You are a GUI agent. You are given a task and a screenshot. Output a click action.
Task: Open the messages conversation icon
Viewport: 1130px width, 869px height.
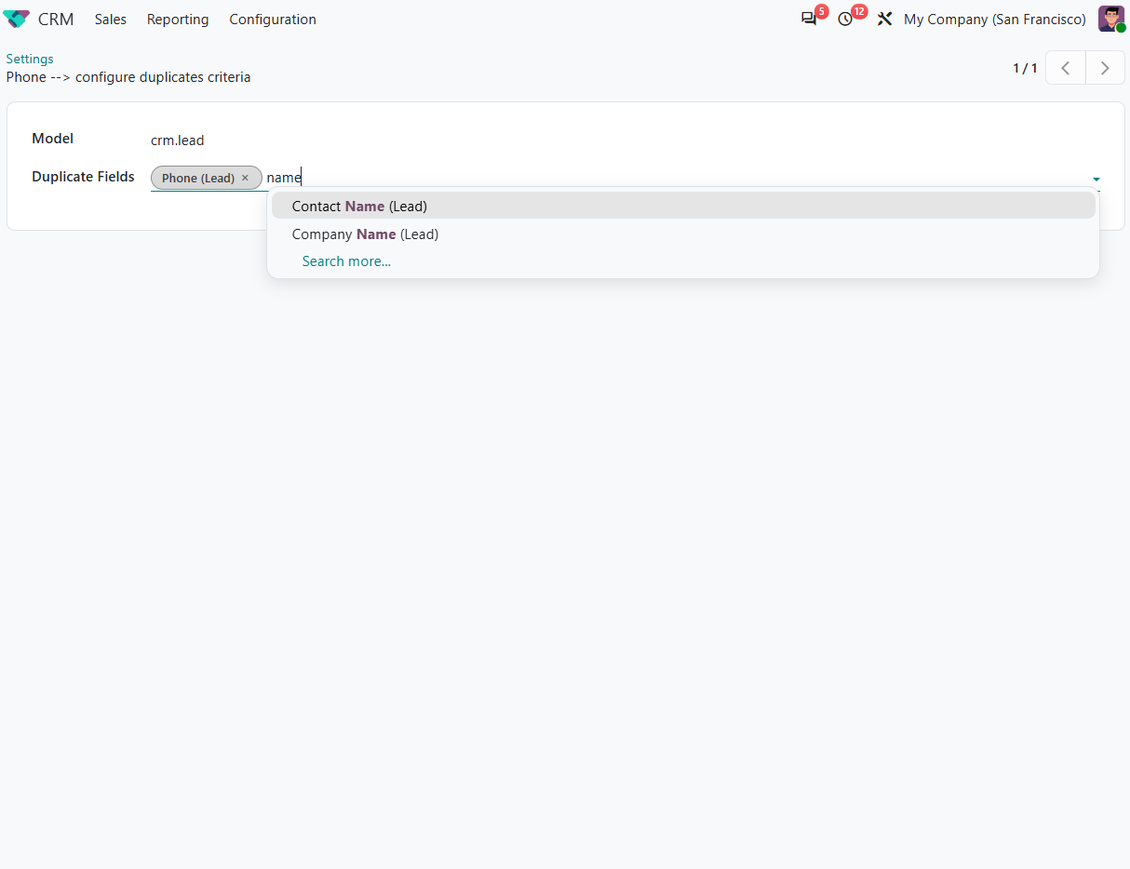coord(809,19)
